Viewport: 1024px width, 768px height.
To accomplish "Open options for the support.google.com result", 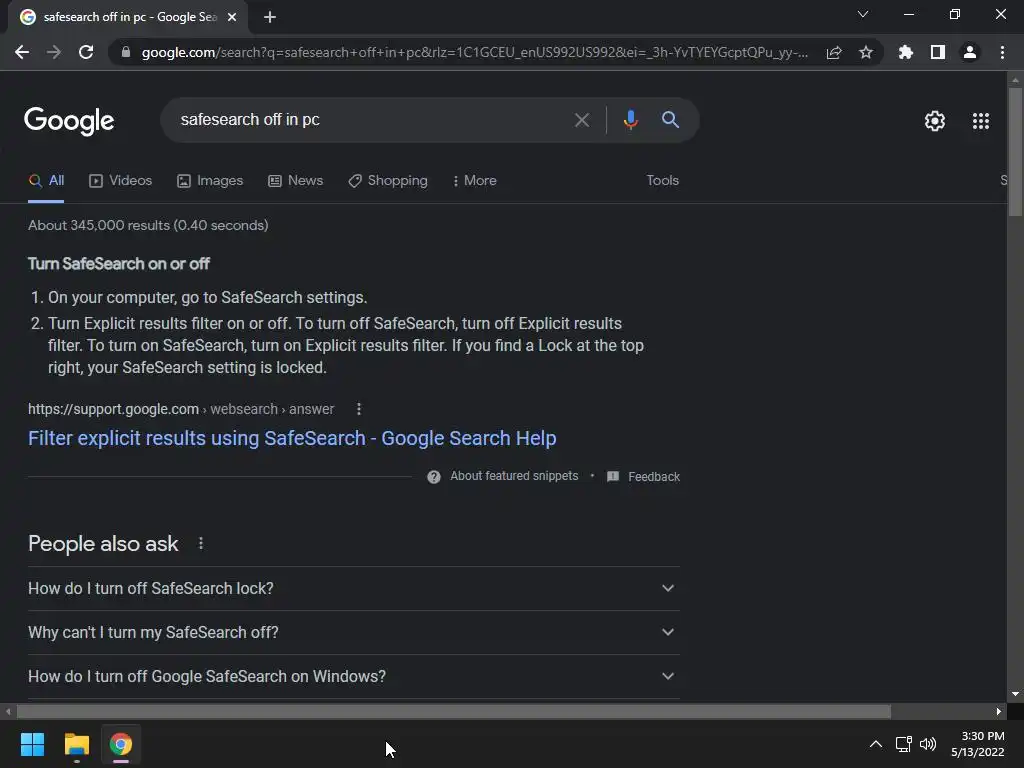I will [359, 409].
